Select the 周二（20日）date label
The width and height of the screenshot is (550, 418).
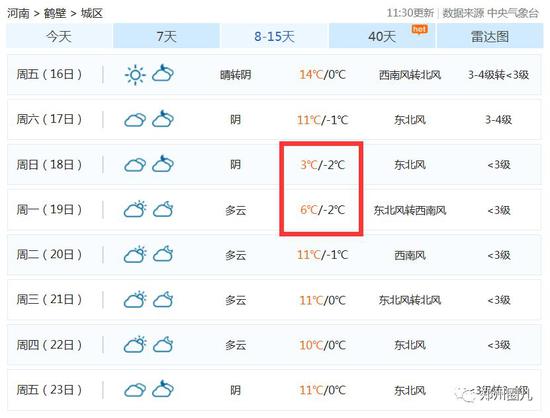point(49,255)
